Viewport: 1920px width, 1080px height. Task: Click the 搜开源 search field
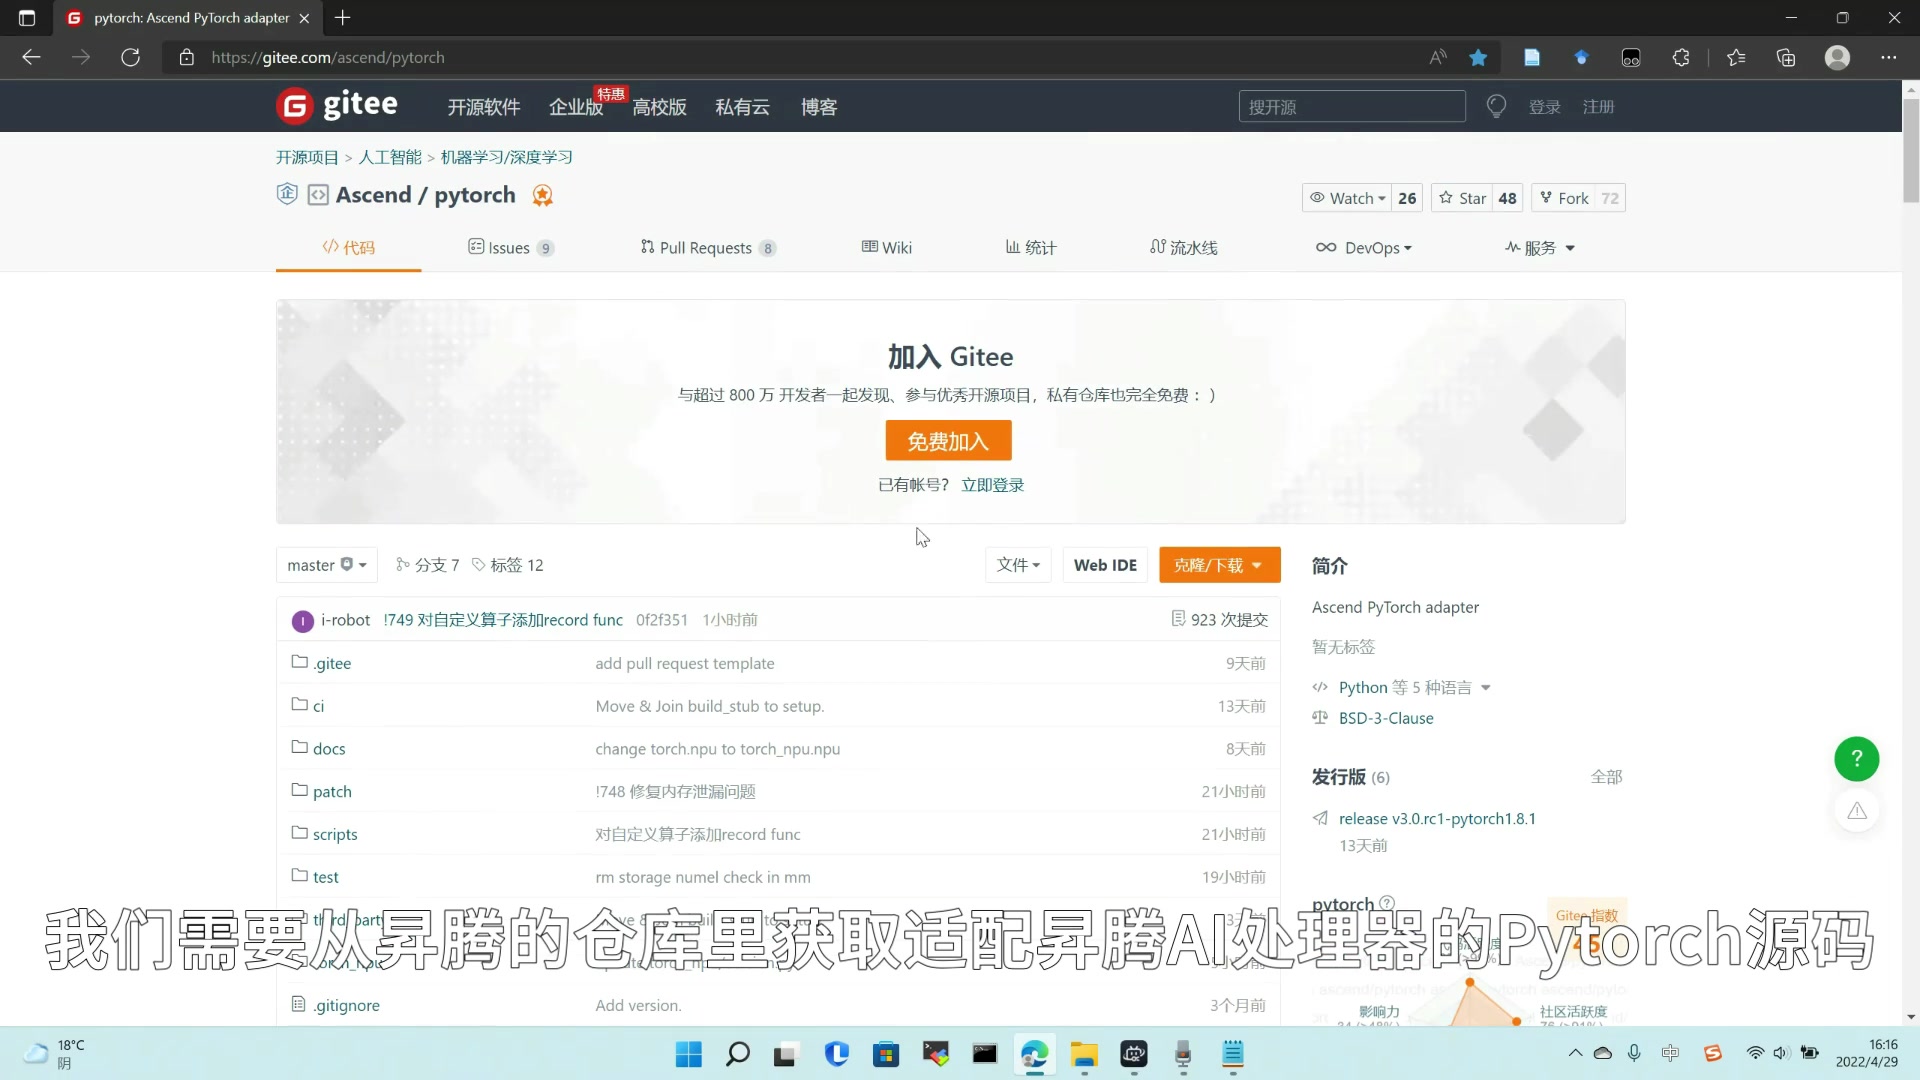coord(1351,107)
